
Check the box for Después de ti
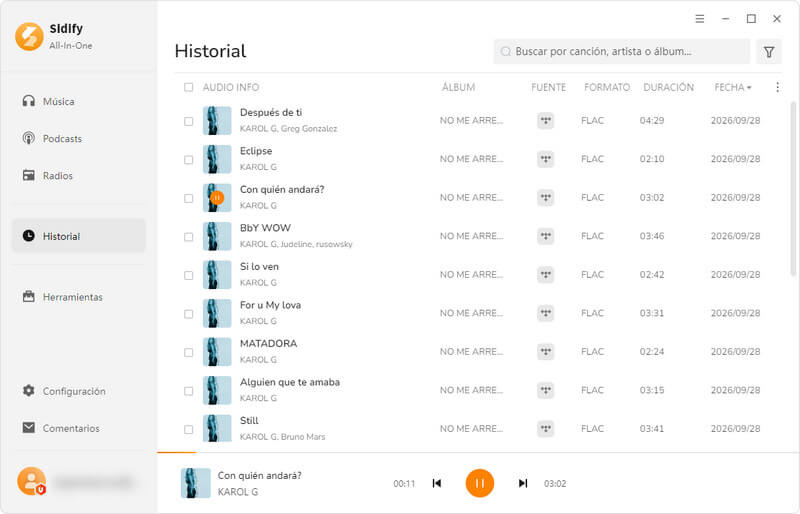coord(188,121)
